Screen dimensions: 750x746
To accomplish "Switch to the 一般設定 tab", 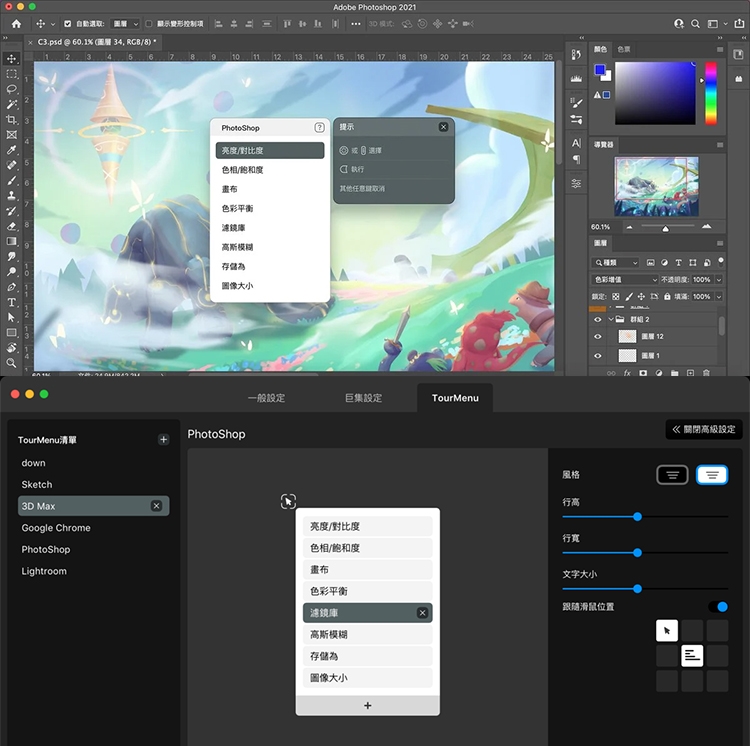I will 267,398.
